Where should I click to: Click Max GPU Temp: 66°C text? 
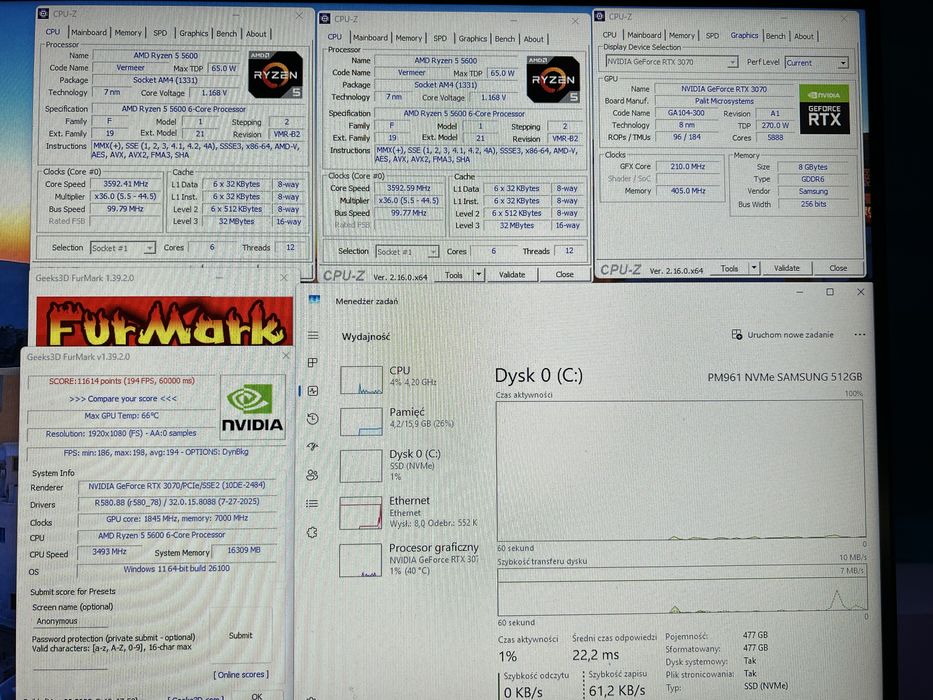pos(121,415)
